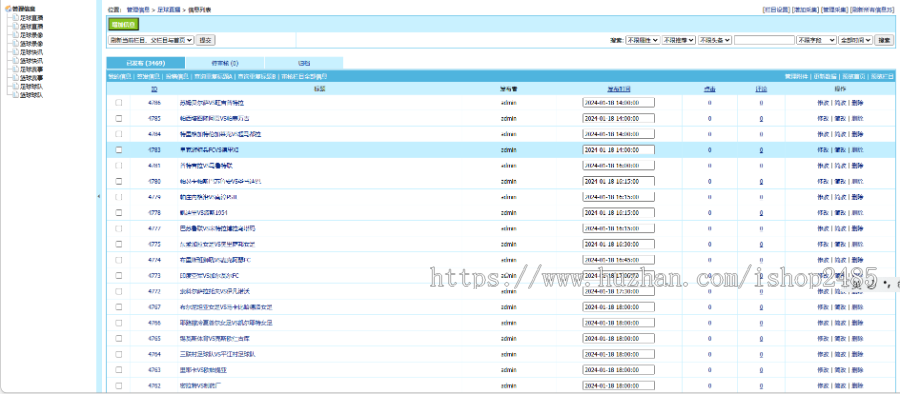The image size is (900, 394).
Task: Click 简改 in row 4785
Action: pyautogui.click(x=840, y=118)
